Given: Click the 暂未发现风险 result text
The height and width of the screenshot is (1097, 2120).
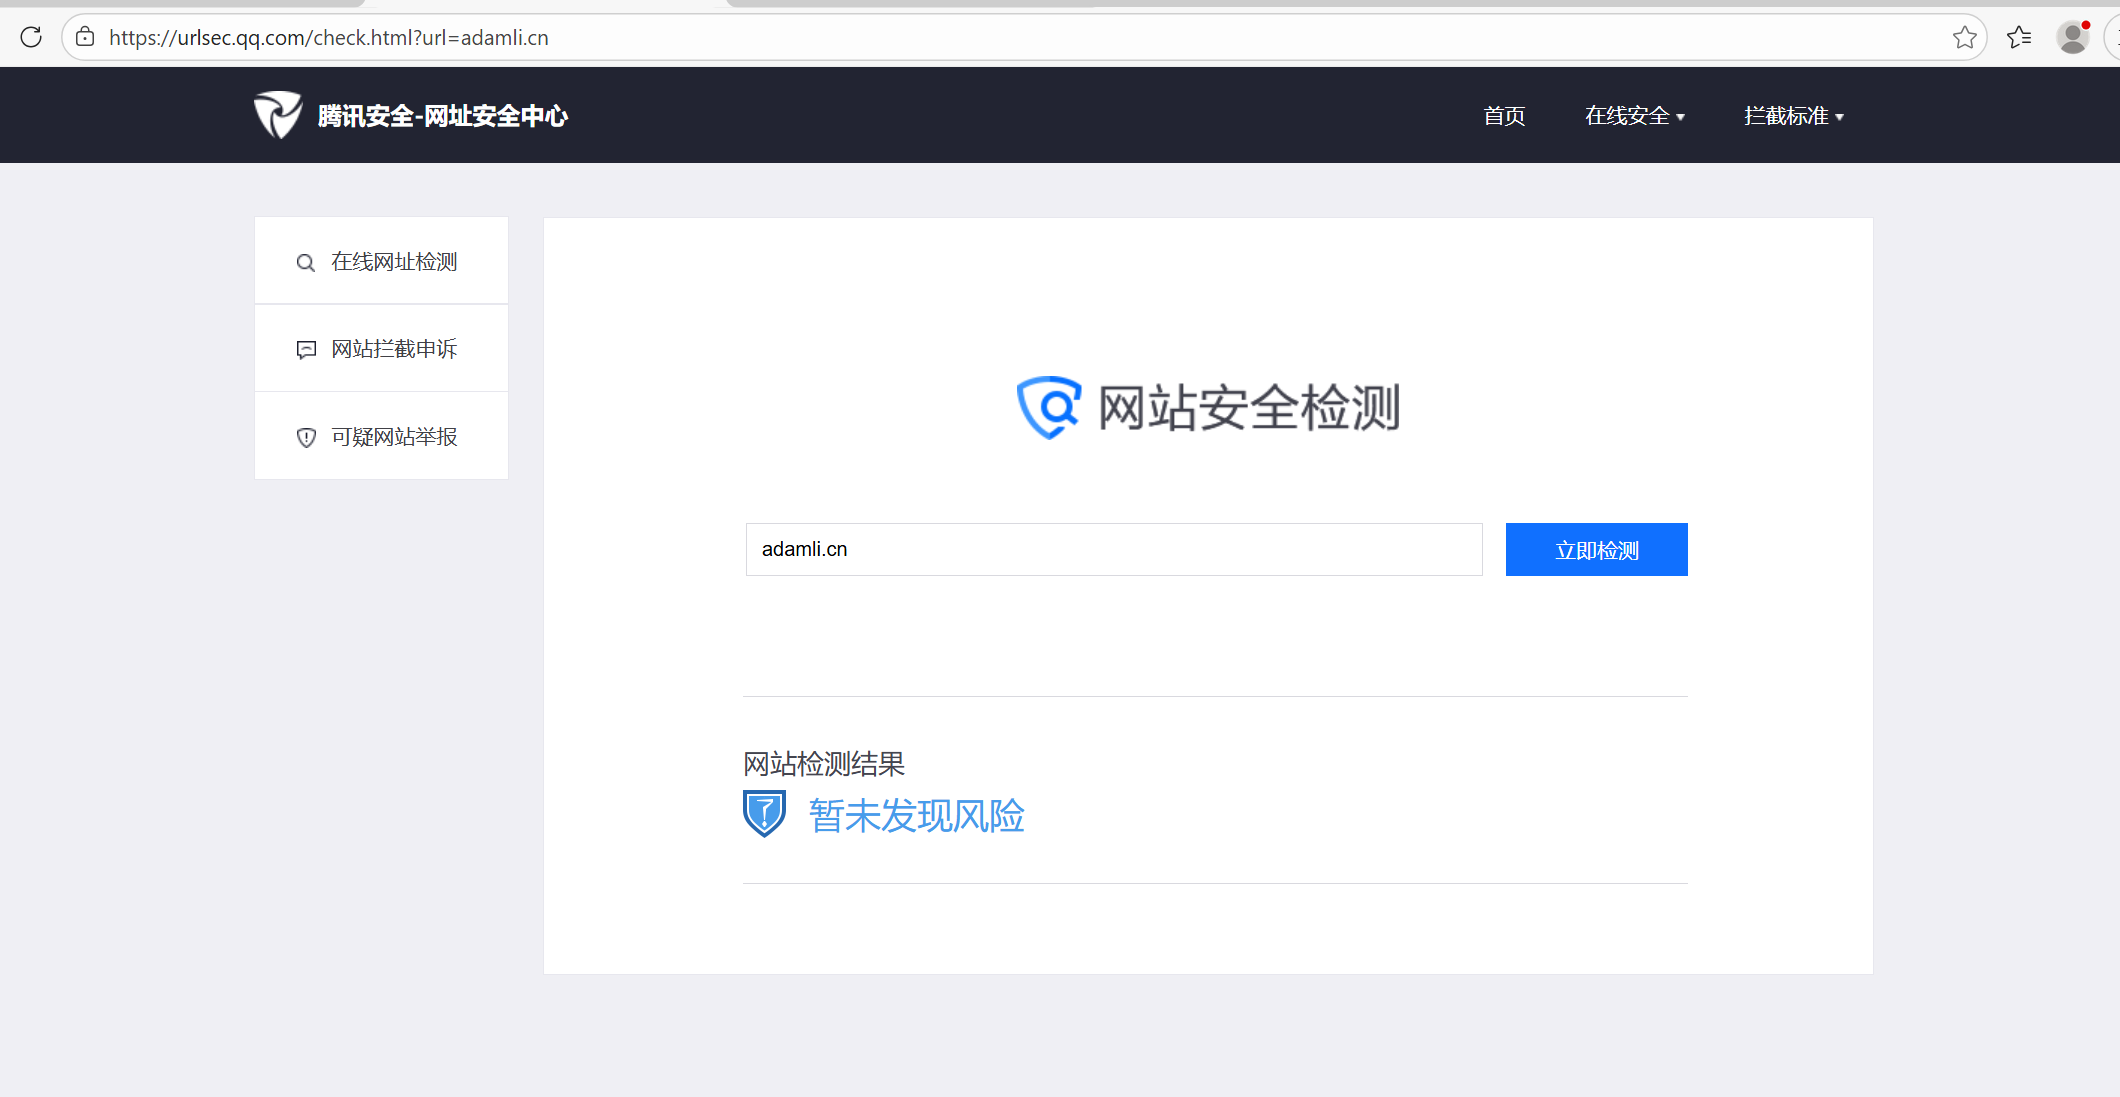Looking at the screenshot, I should 916,815.
